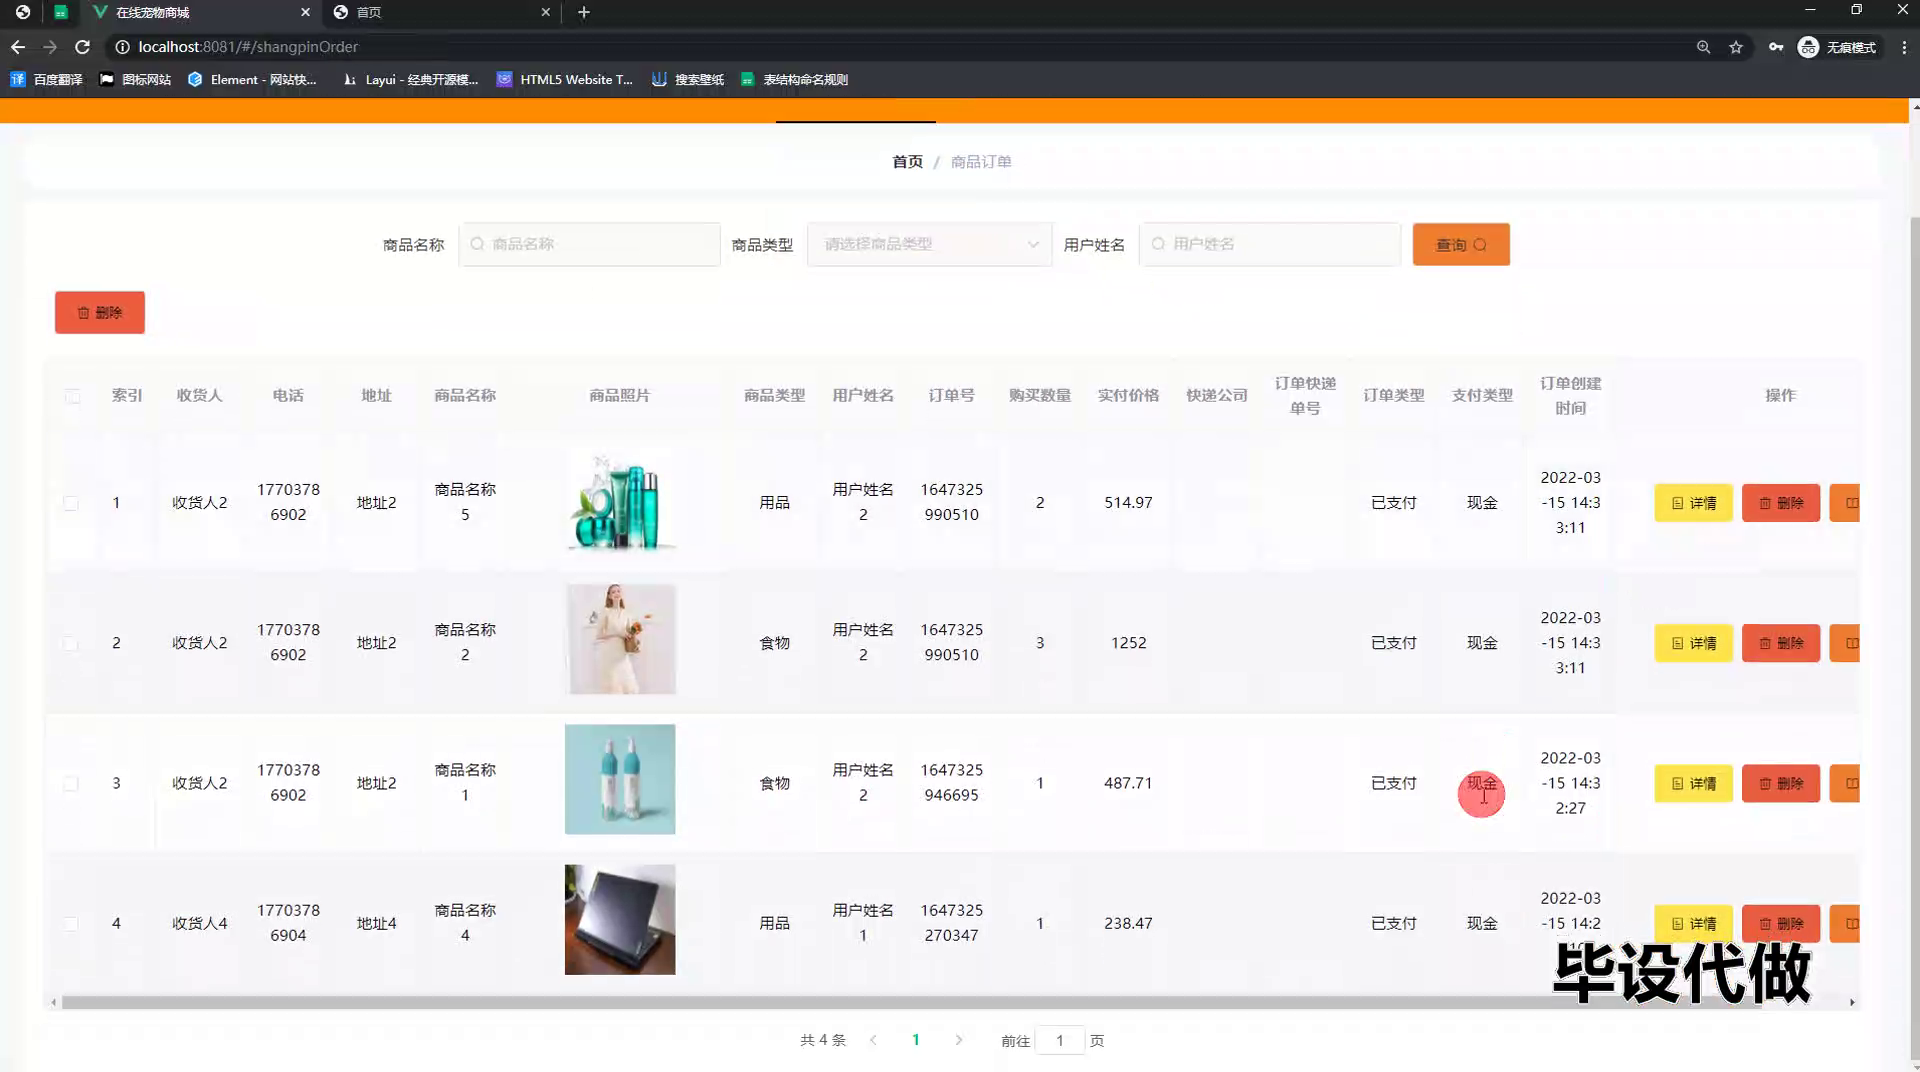The height and width of the screenshot is (1072, 1920).
Task: Click the partially hidden orange button in row 3
Action: [1845, 783]
